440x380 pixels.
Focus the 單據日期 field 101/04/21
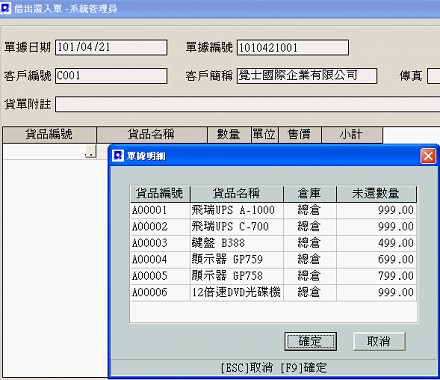coord(111,47)
